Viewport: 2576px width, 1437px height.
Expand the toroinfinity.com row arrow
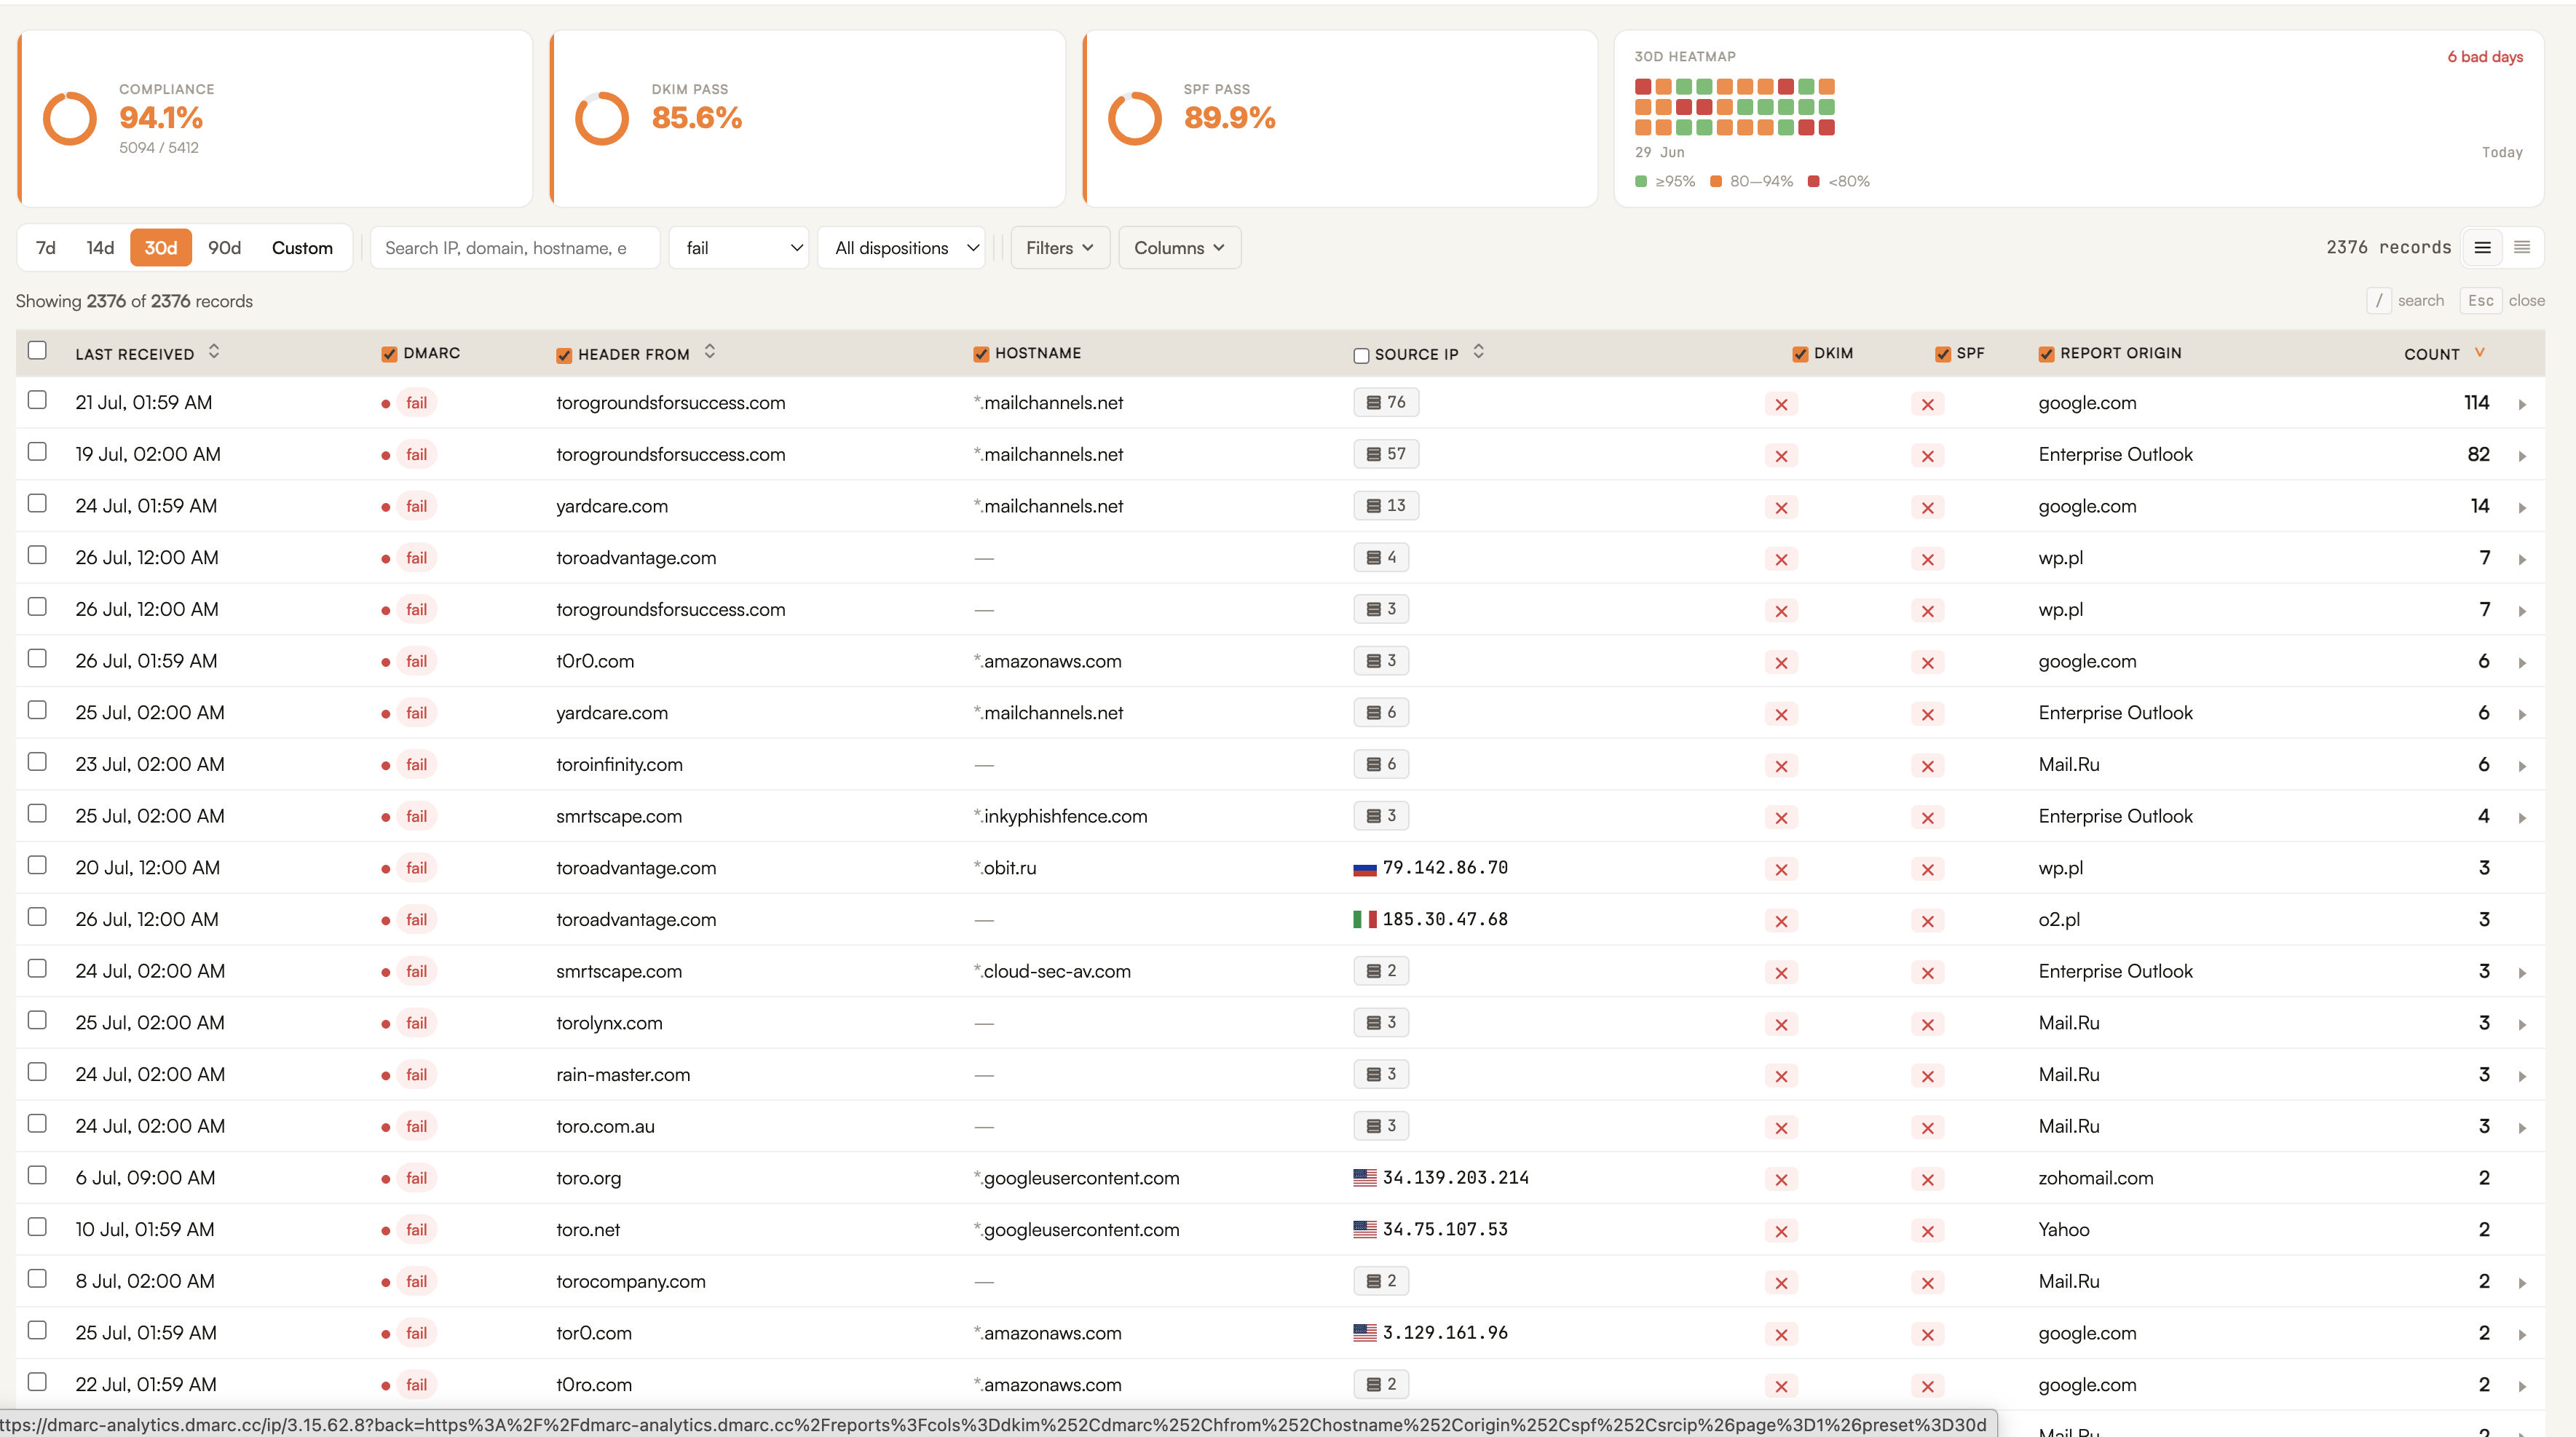2522,766
